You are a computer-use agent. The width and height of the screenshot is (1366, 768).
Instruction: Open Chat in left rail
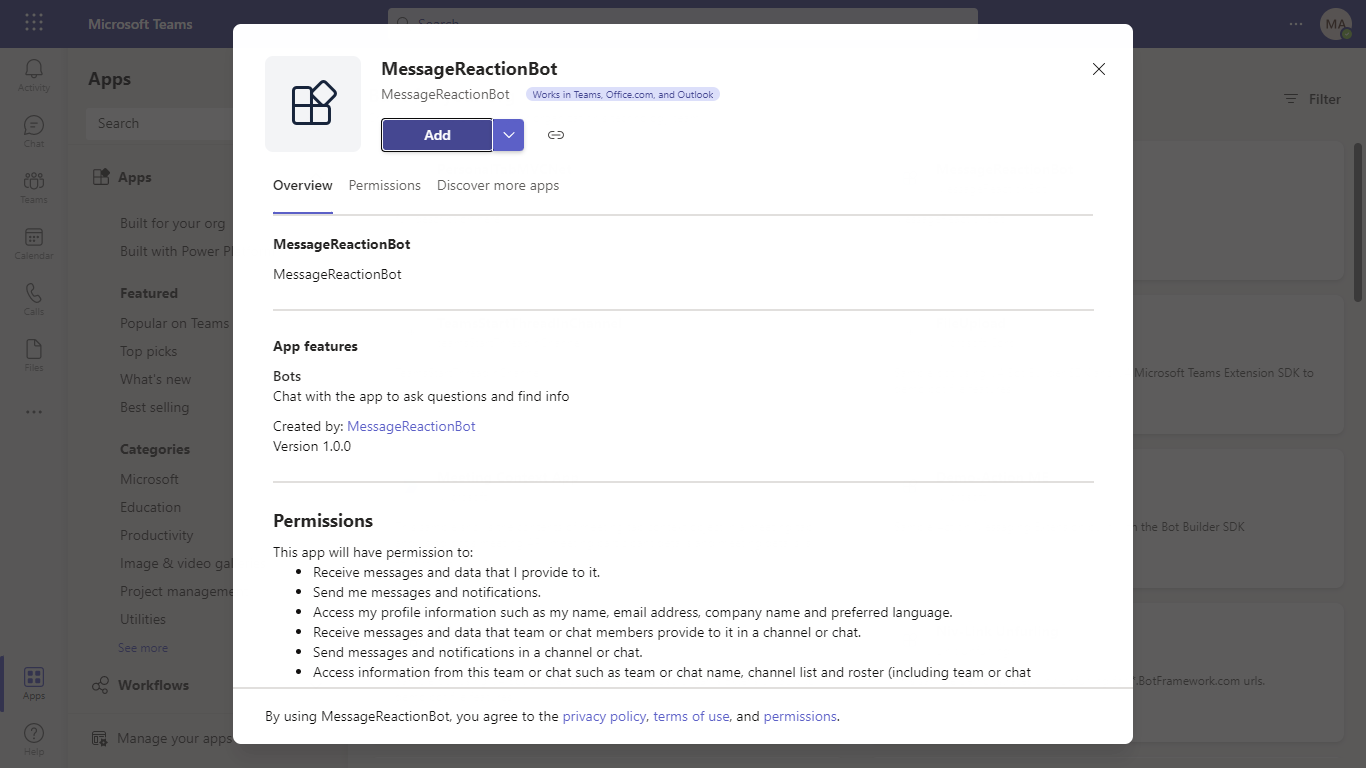coord(34,130)
